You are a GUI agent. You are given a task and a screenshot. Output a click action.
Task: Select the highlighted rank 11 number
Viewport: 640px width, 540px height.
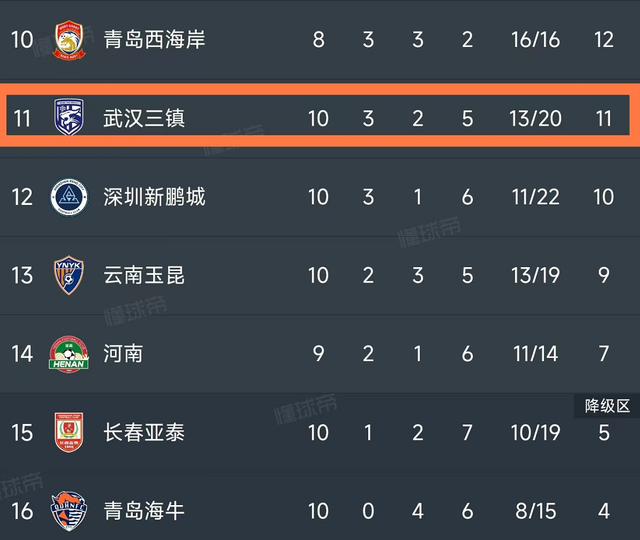[x=23, y=118]
